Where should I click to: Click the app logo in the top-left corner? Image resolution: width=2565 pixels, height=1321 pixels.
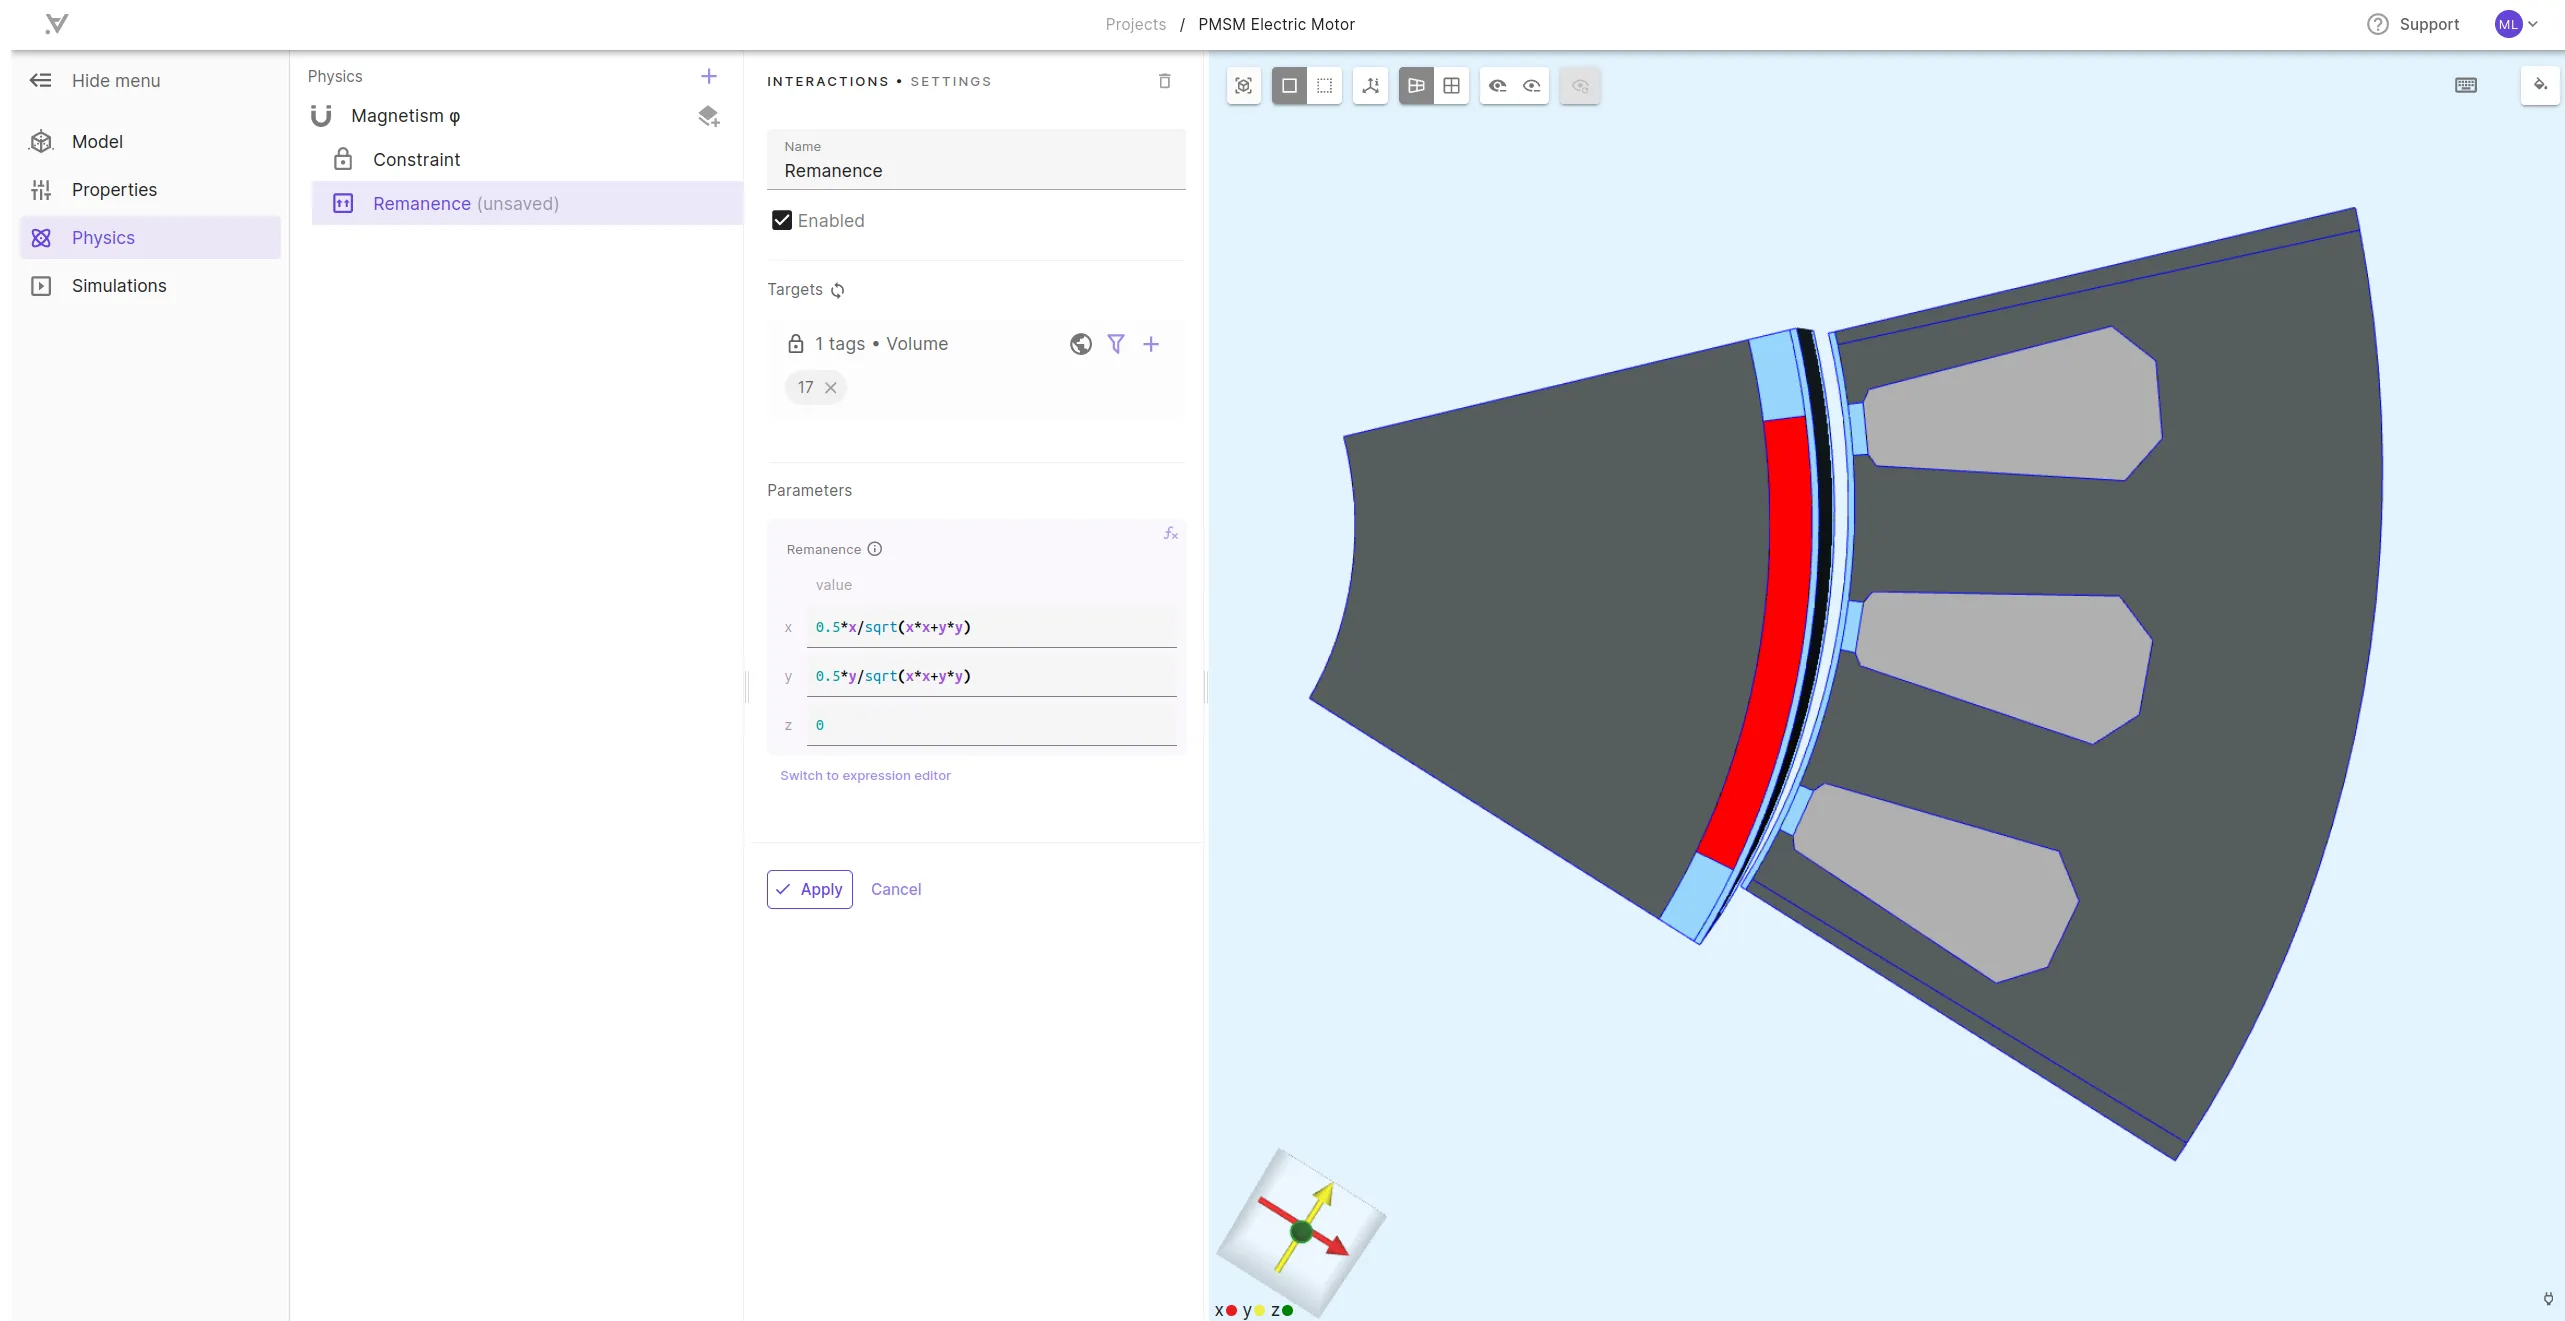click(x=57, y=24)
